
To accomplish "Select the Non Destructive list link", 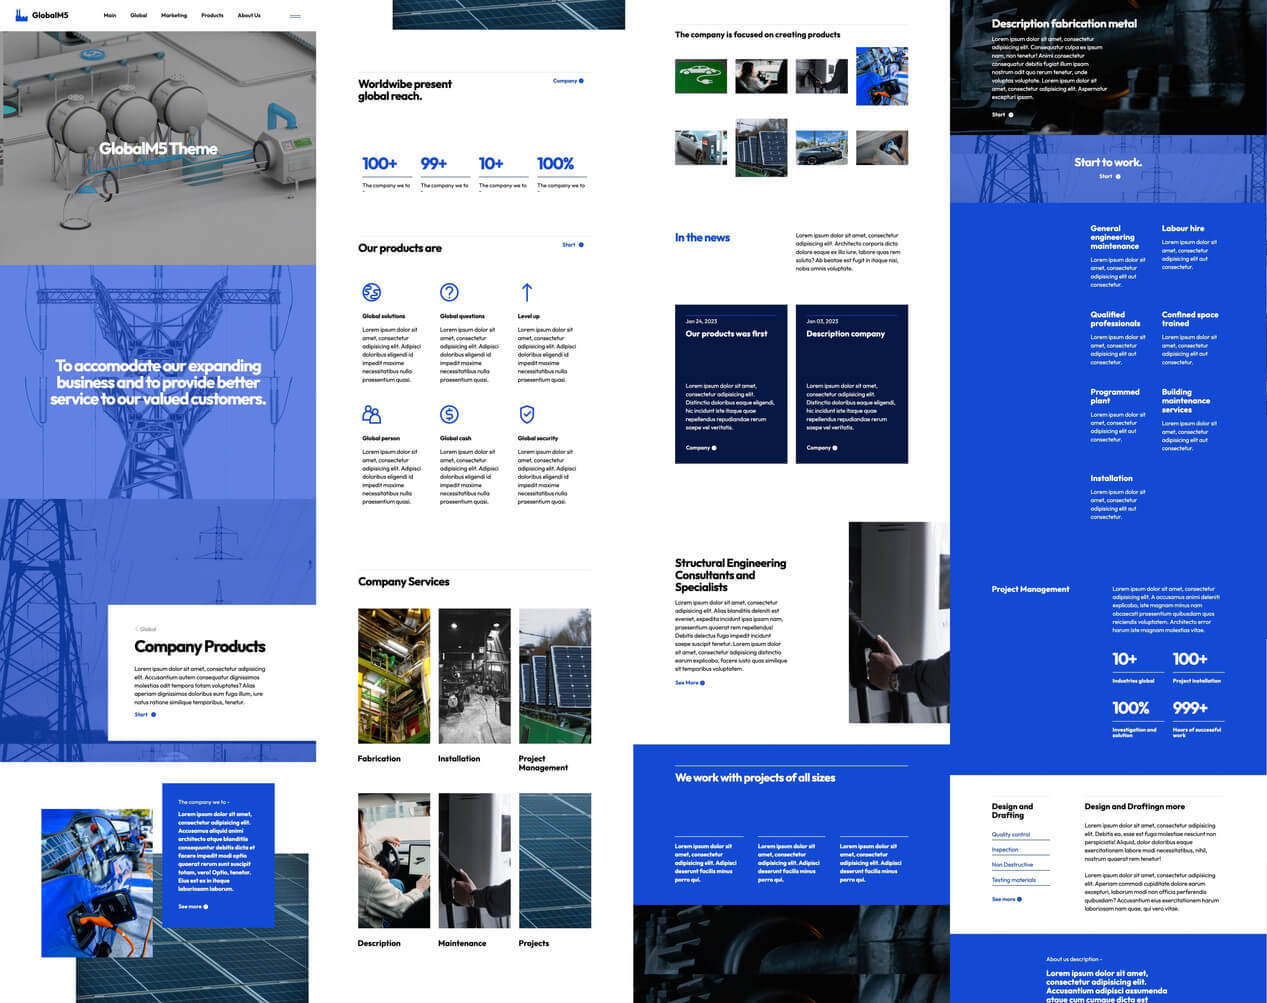I will point(1012,864).
